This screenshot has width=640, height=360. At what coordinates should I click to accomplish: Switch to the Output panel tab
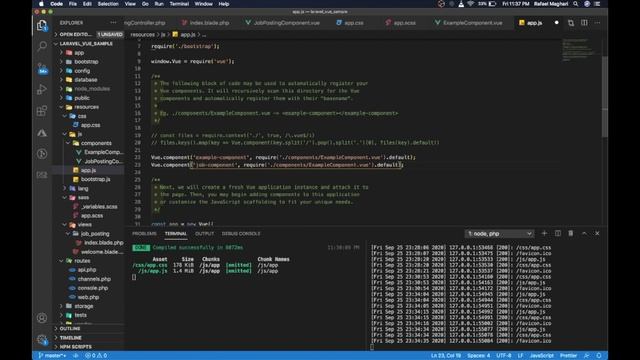coord(204,233)
